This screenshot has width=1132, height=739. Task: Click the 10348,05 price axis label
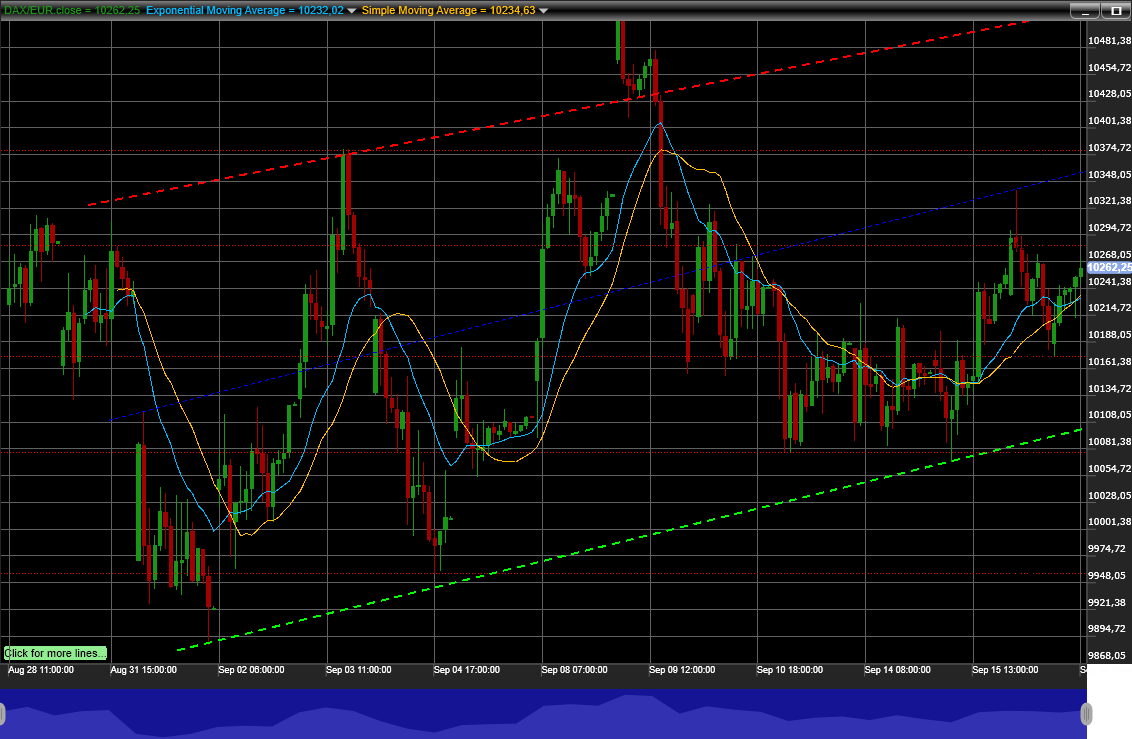1110,175
